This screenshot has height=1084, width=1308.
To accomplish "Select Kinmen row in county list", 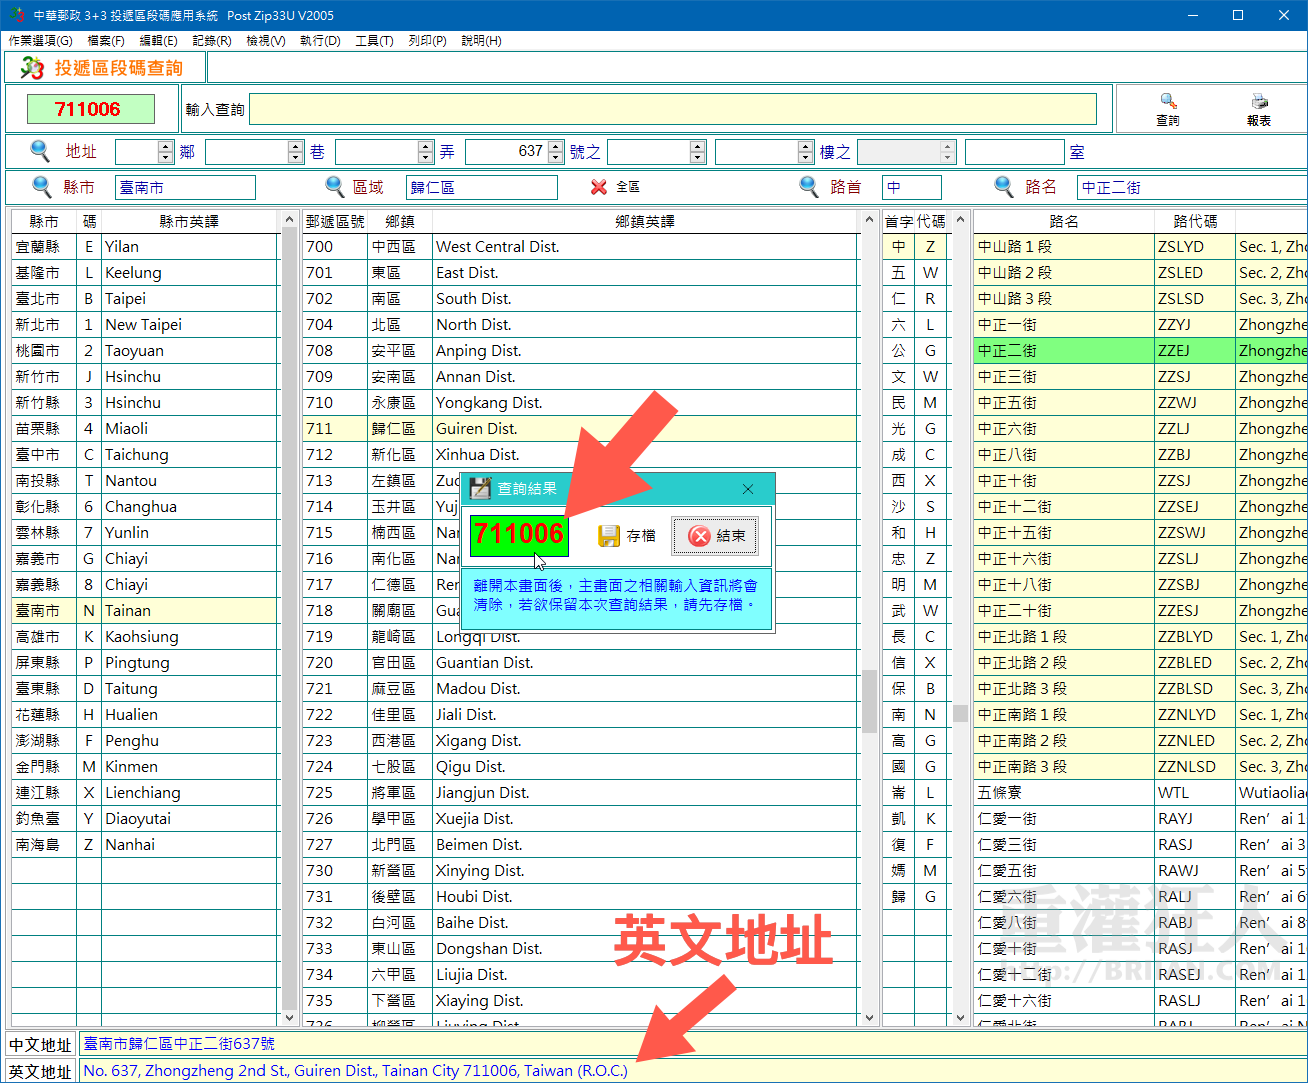I will pos(145,767).
